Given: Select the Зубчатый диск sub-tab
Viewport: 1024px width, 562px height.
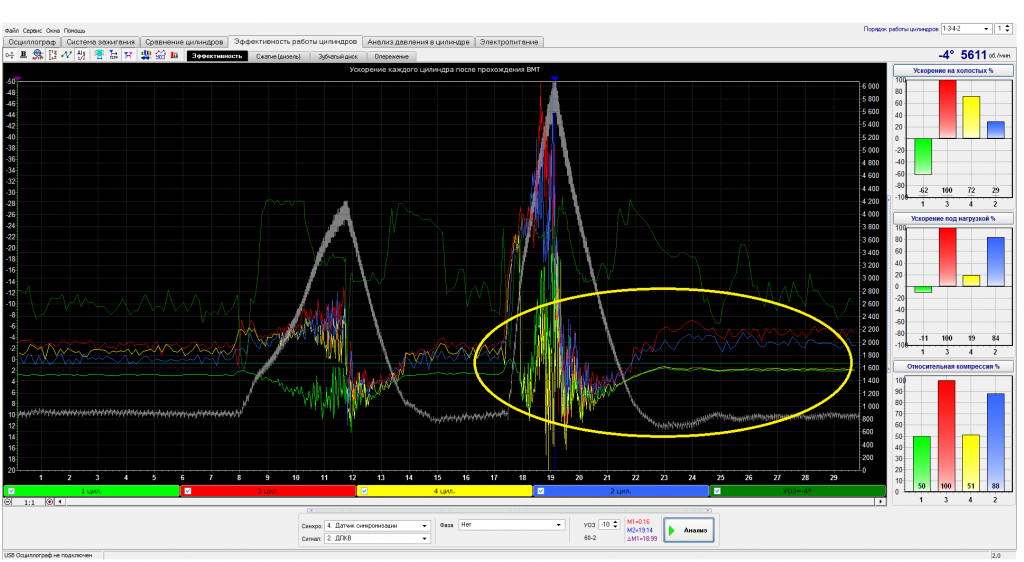Looking at the screenshot, I should pyautogui.click(x=338, y=56).
